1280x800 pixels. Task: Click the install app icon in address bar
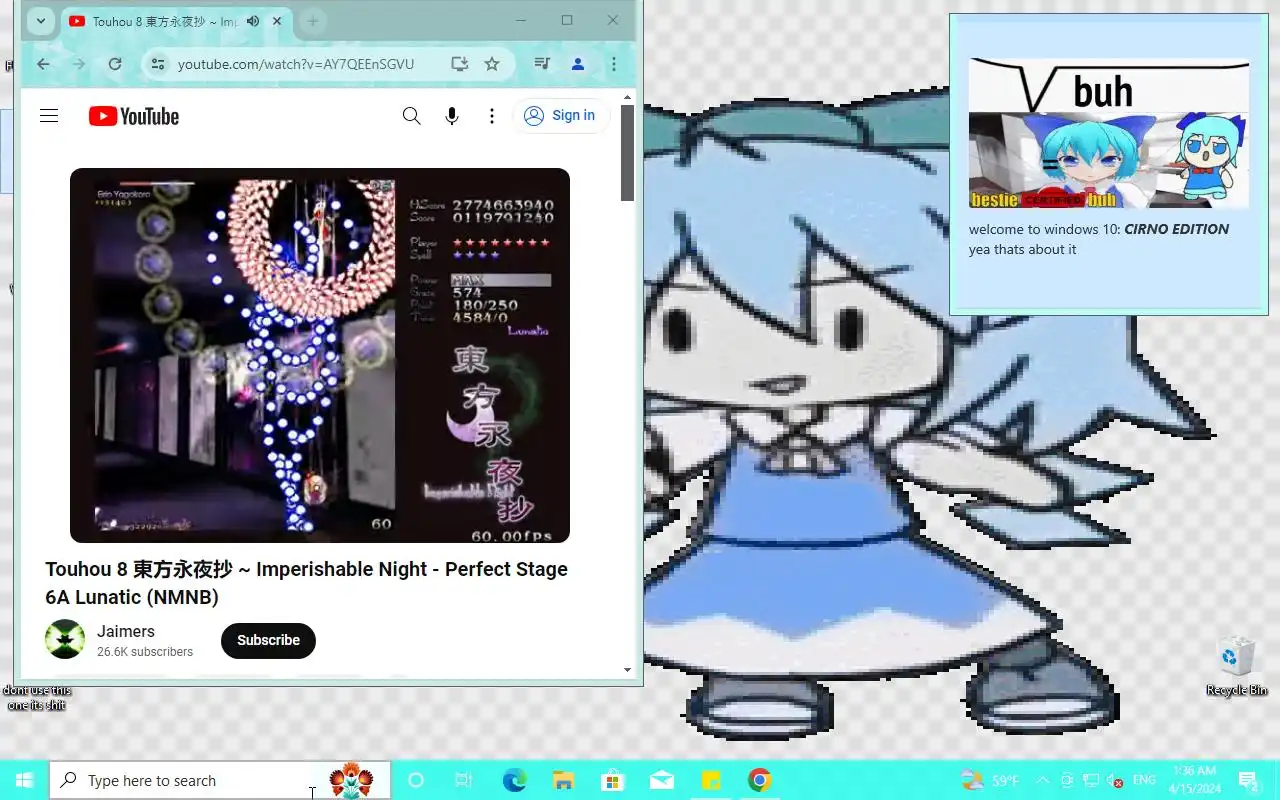pyautogui.click(x=460, y=64)
